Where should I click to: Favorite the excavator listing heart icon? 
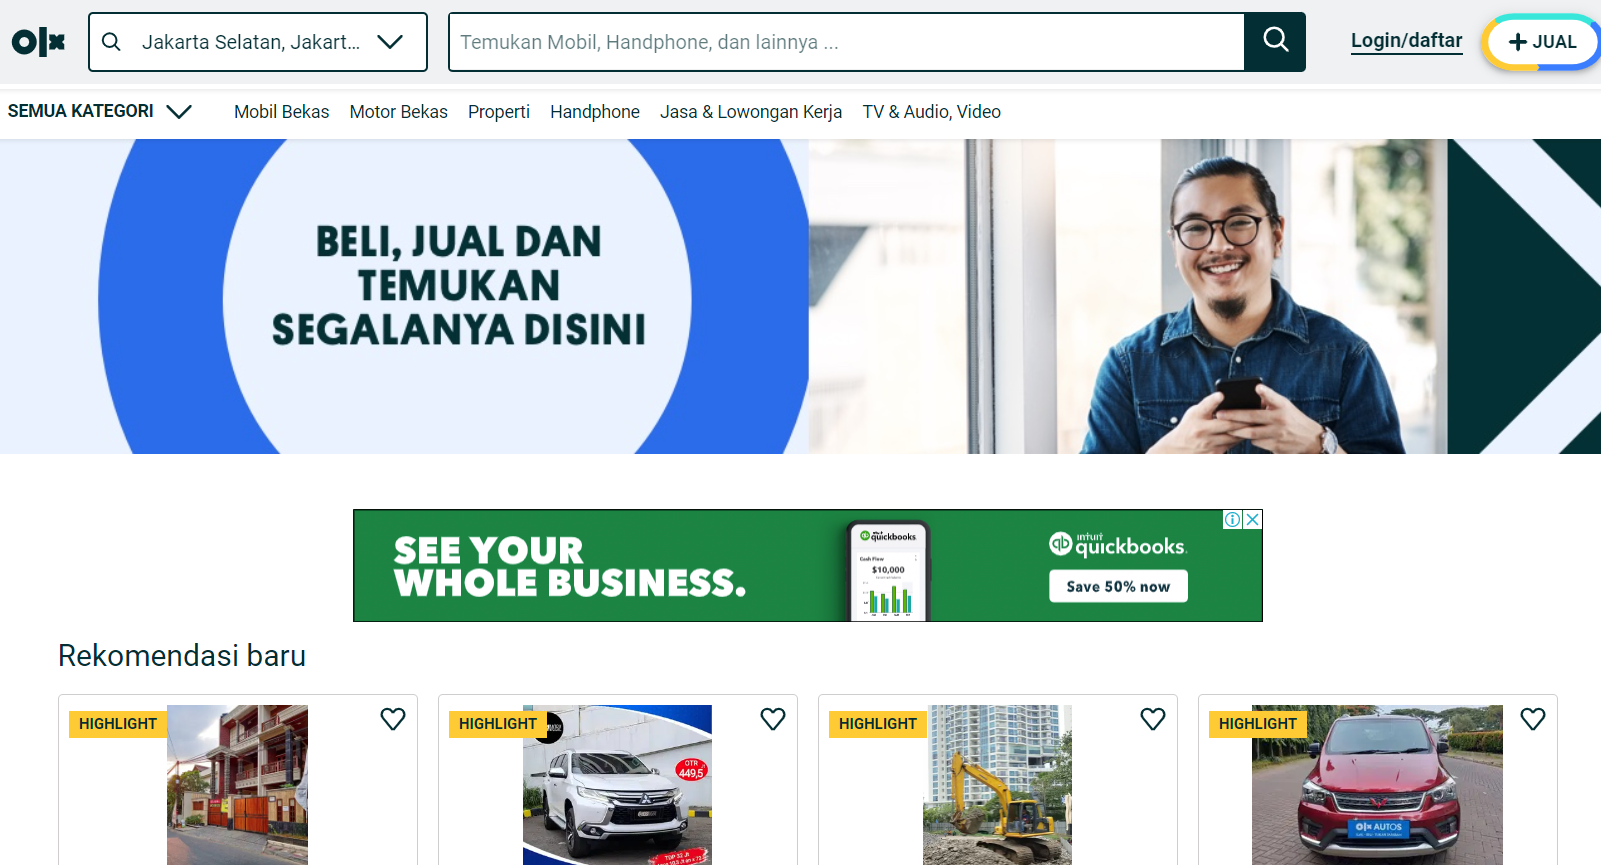coord(1153,719)
